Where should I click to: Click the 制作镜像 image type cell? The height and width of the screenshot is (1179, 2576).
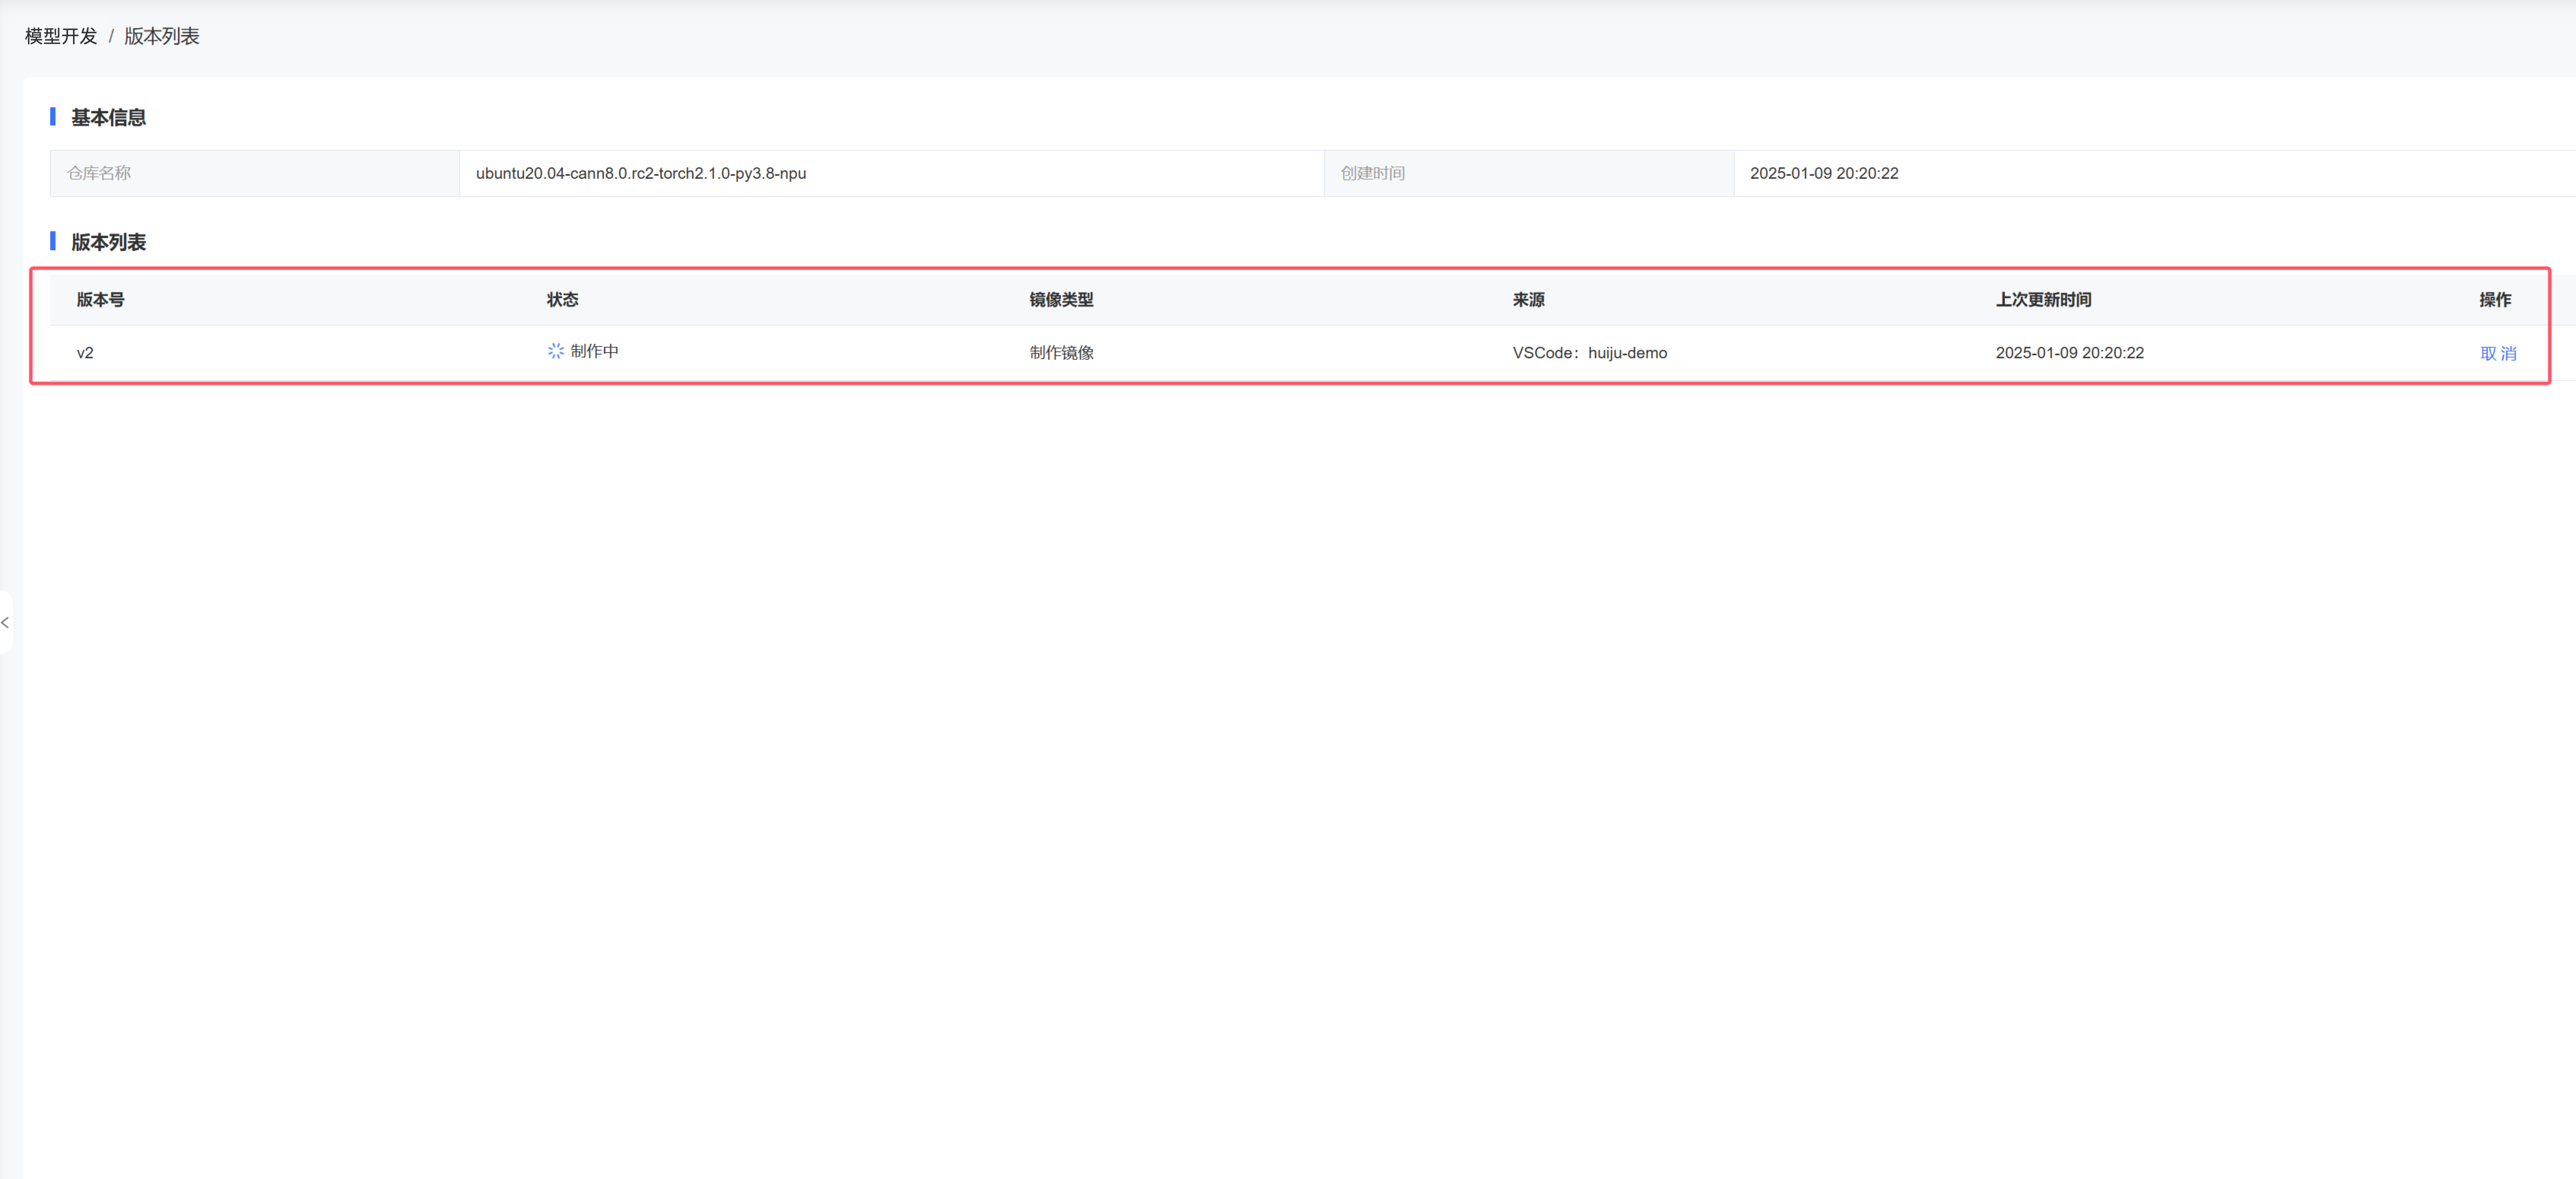[x=1061, y=353]
